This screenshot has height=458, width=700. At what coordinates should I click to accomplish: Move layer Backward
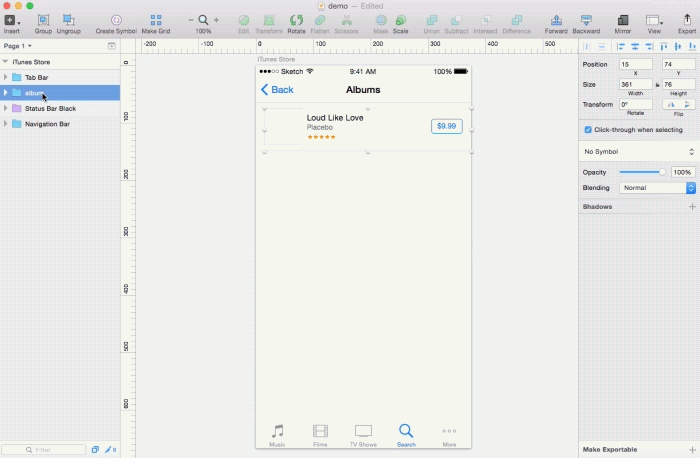click(x=586, y=24)
